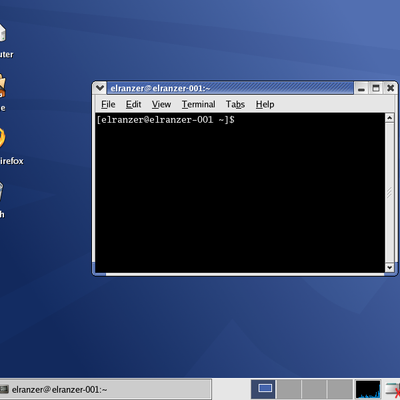Image resolution: width=400 pixels, height=400 pixels.
Task: Open the terminal window menu arrow in title bar
Action: (x=99, y=88)
